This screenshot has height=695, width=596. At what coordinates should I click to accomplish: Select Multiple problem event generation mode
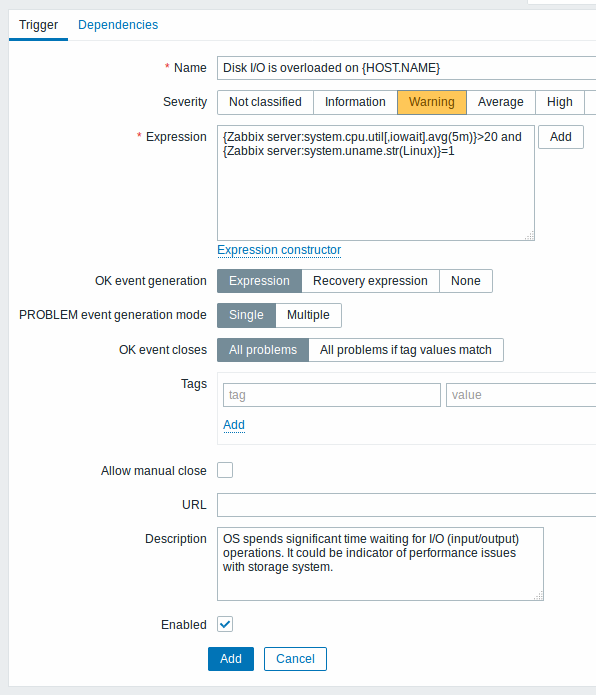tap(308, 315)
